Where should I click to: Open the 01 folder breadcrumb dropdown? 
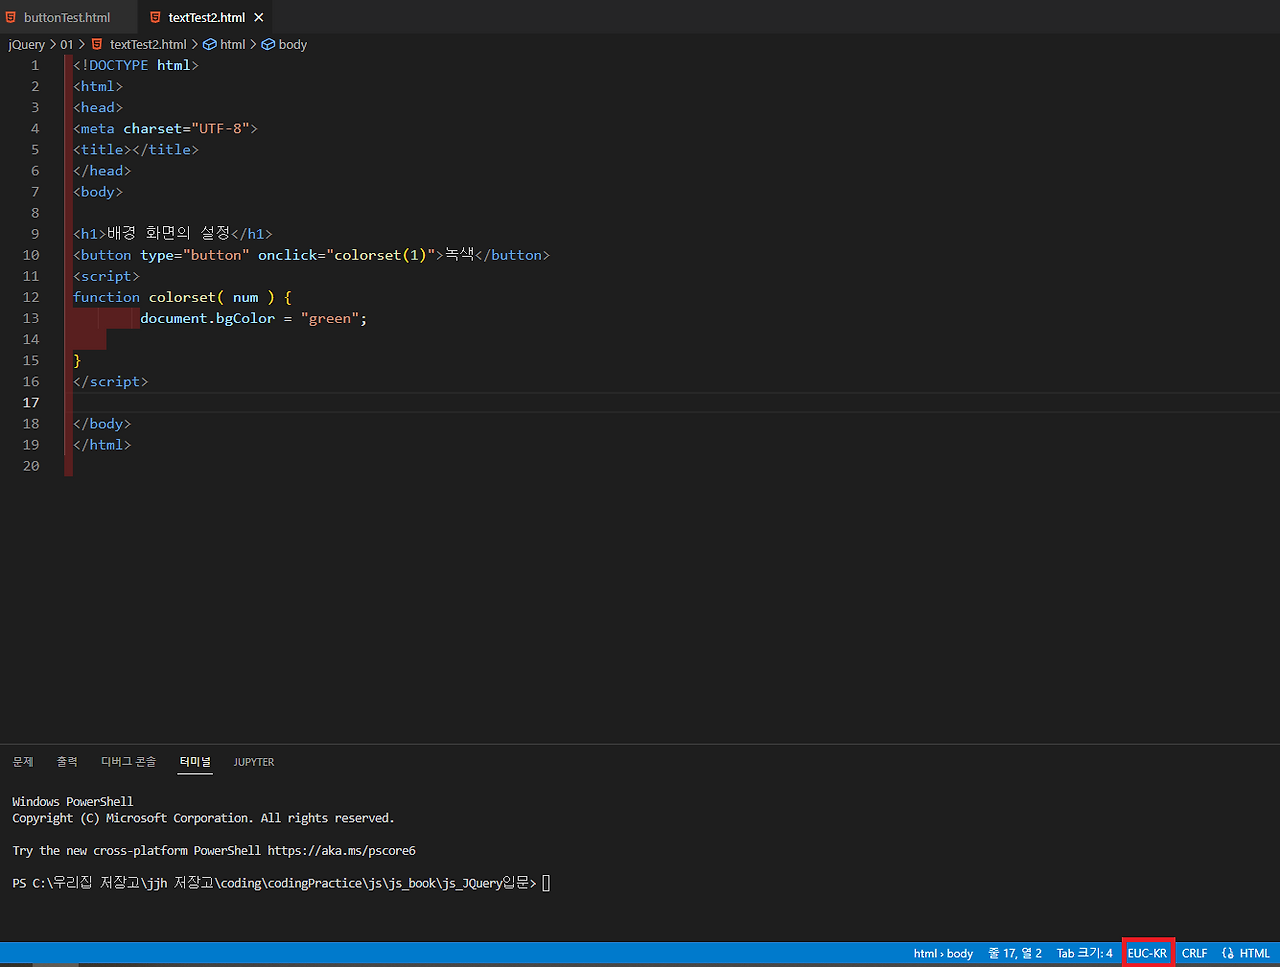pyautogui.click(x=66, y=44)
